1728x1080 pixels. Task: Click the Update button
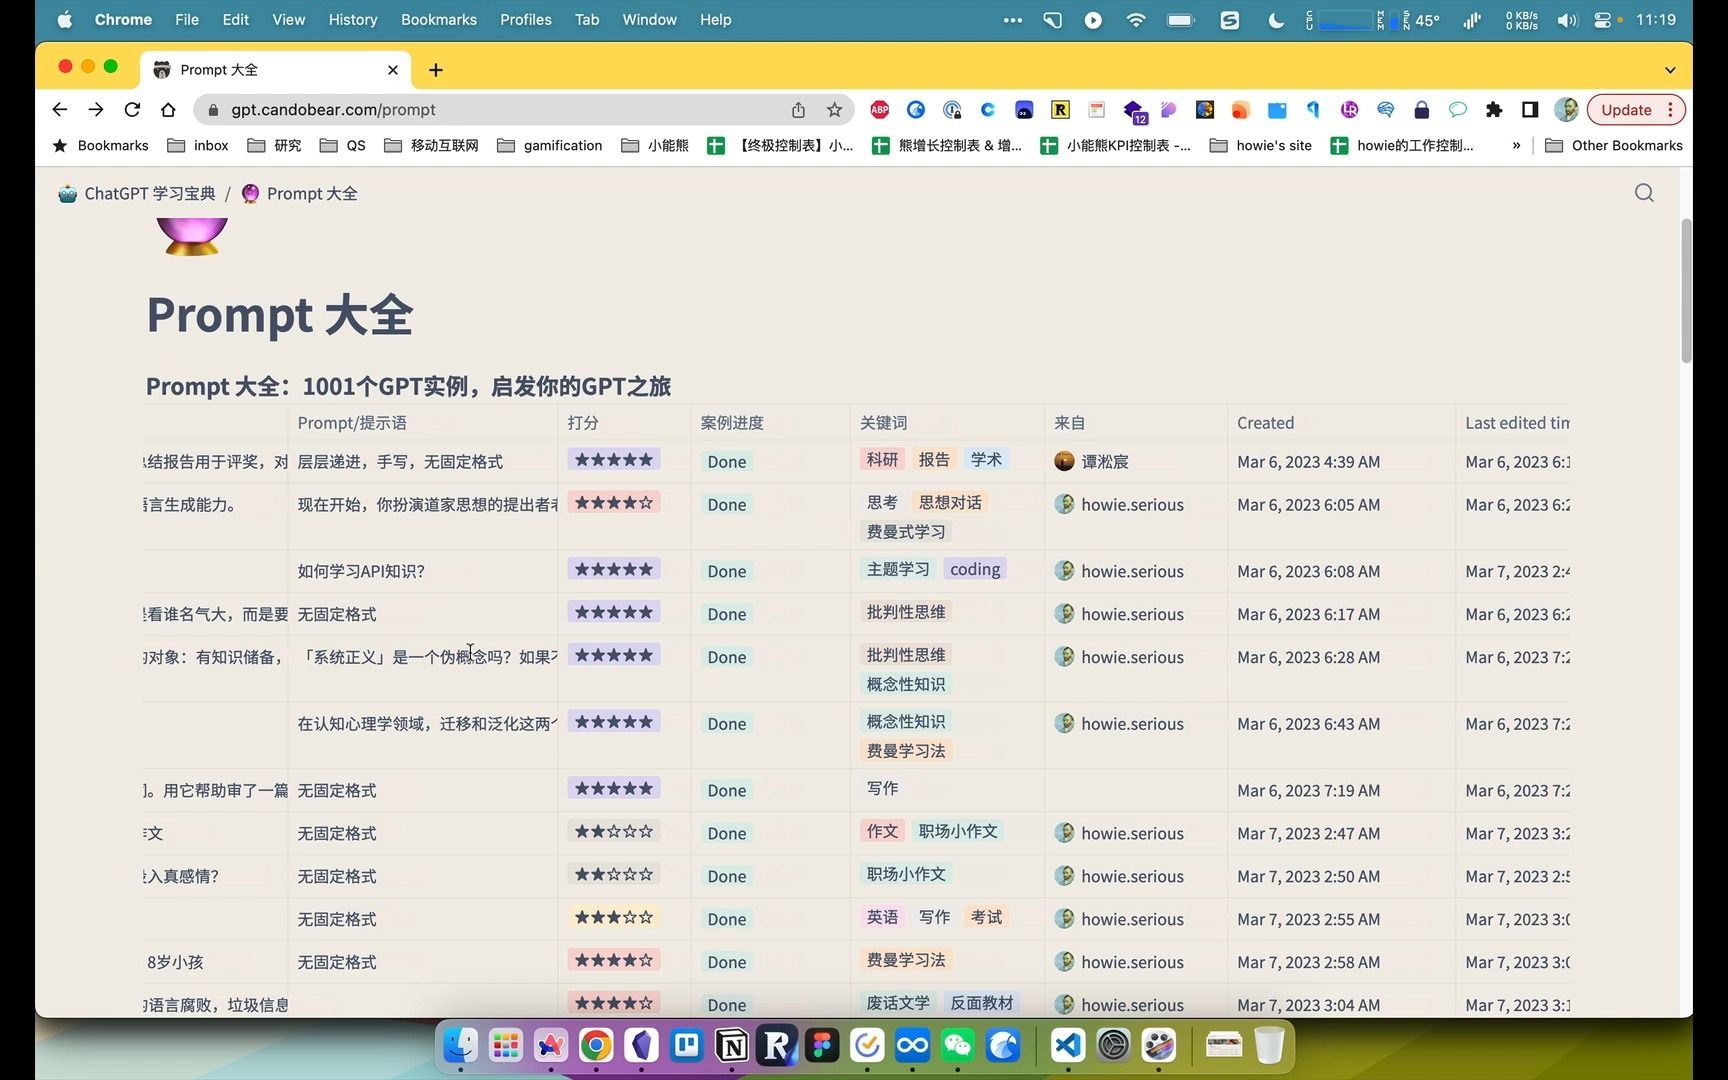pyautogui.click(x=1627, y=110)
